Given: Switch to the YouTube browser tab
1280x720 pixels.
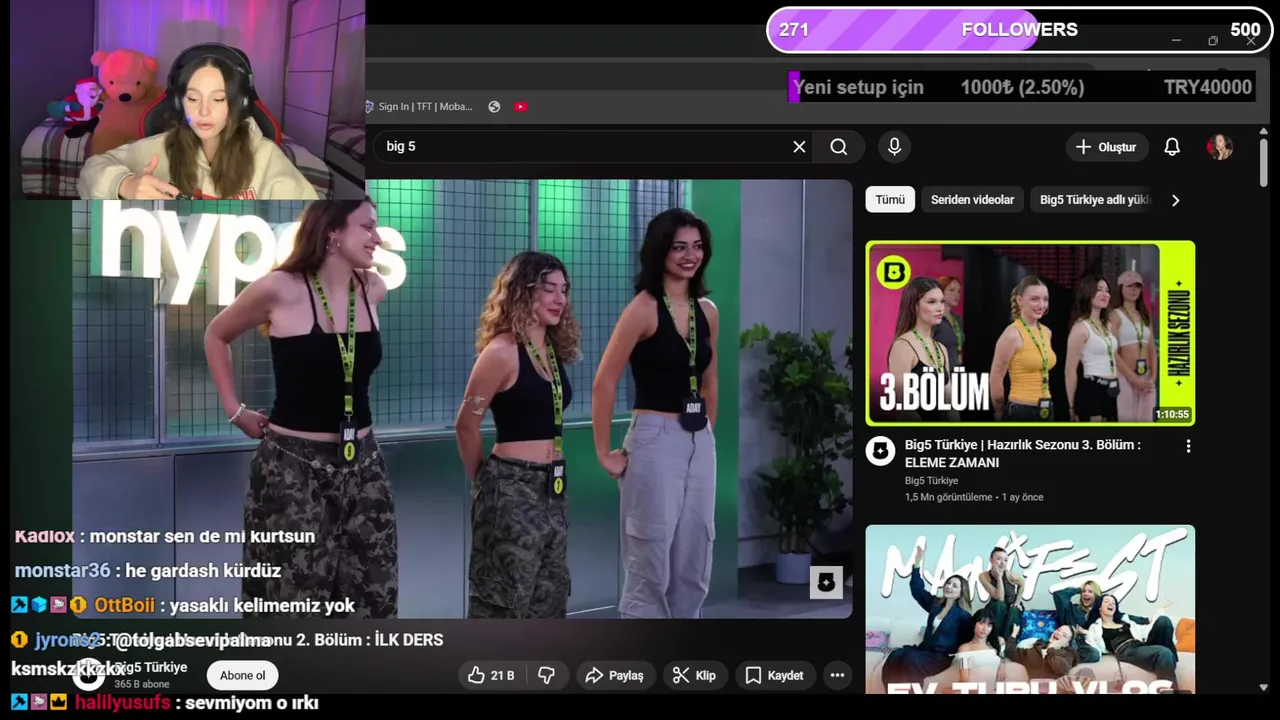Looking at the screenshot, I should point(521,107).
